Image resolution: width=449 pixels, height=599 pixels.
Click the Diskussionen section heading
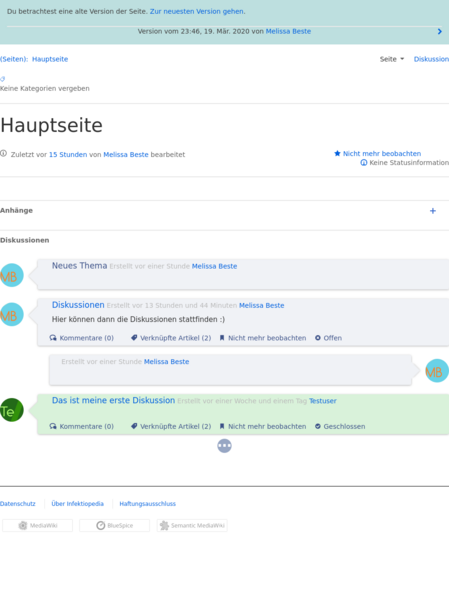click(24, 240)
